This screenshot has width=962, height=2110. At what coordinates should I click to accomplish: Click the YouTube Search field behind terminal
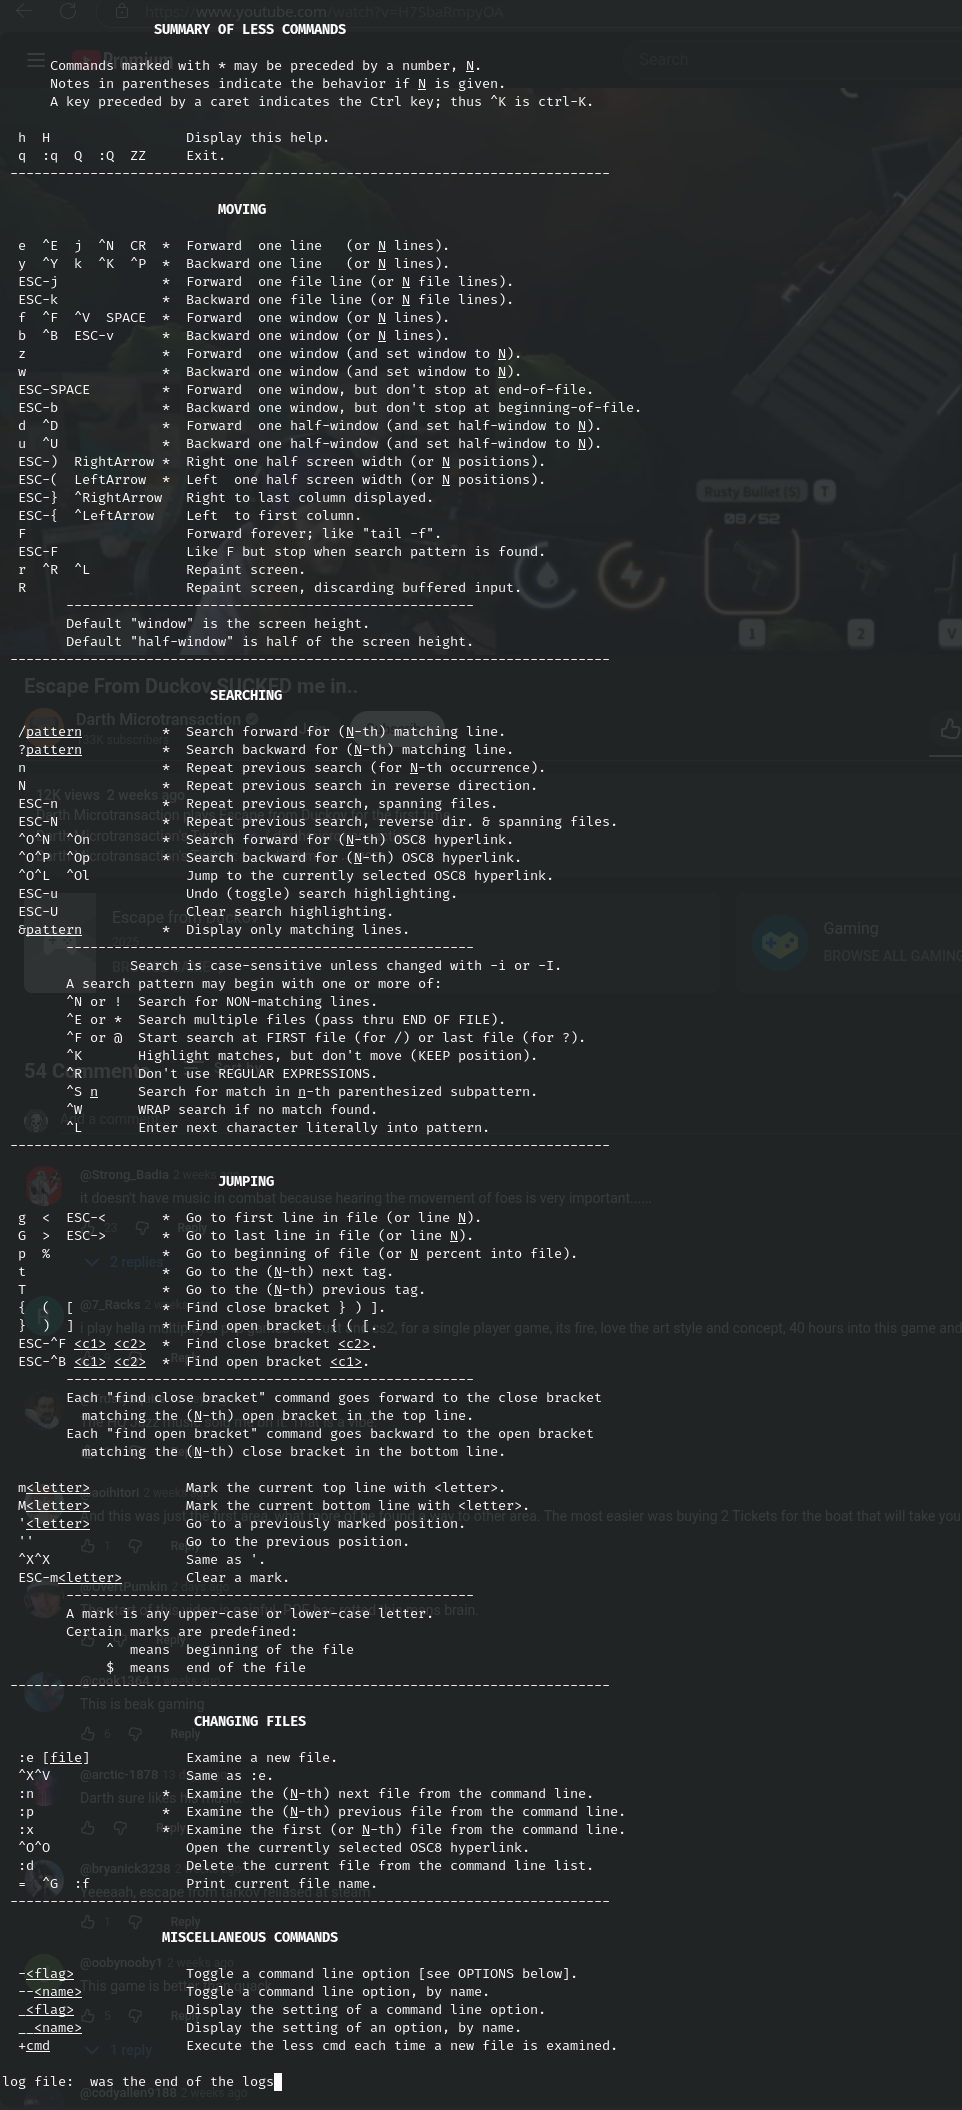pos(664,60)
